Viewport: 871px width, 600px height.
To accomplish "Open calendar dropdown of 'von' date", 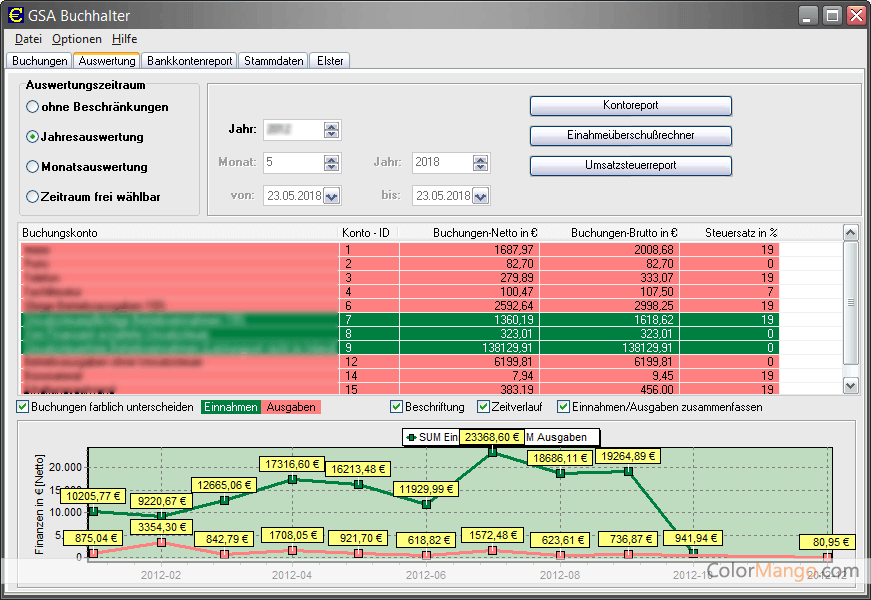I will (332, 196).
